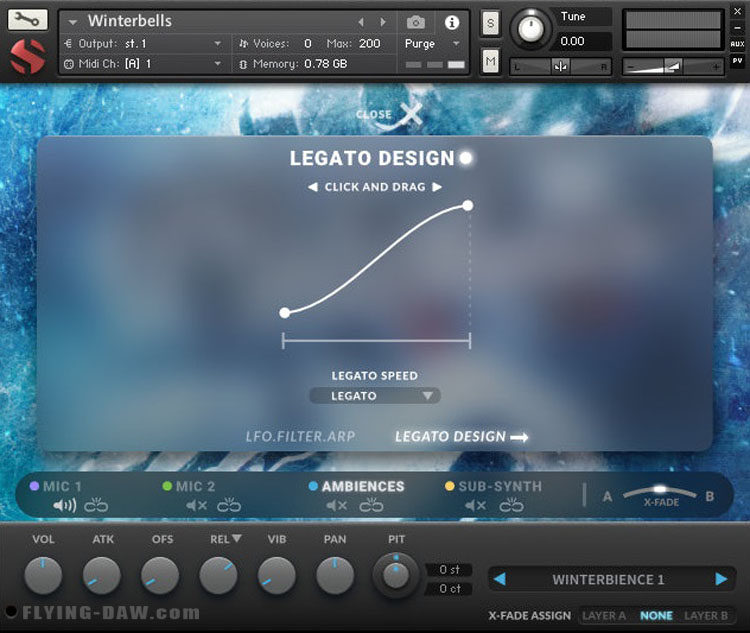The image size is (750, 633).
Task: Adjust the output volume slider
Action: coord(673,67)
